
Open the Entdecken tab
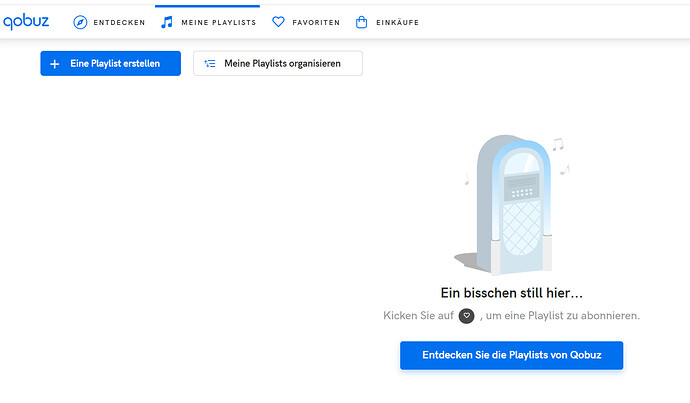click(x=109, y=22)
